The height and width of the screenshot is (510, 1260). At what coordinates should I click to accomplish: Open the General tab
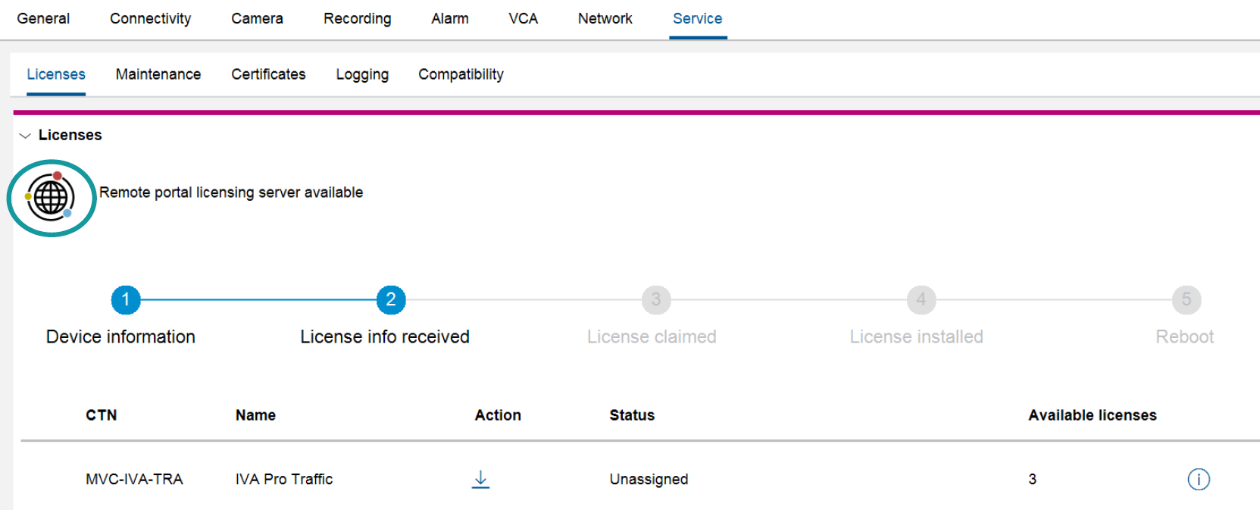[x=44, y=19]
